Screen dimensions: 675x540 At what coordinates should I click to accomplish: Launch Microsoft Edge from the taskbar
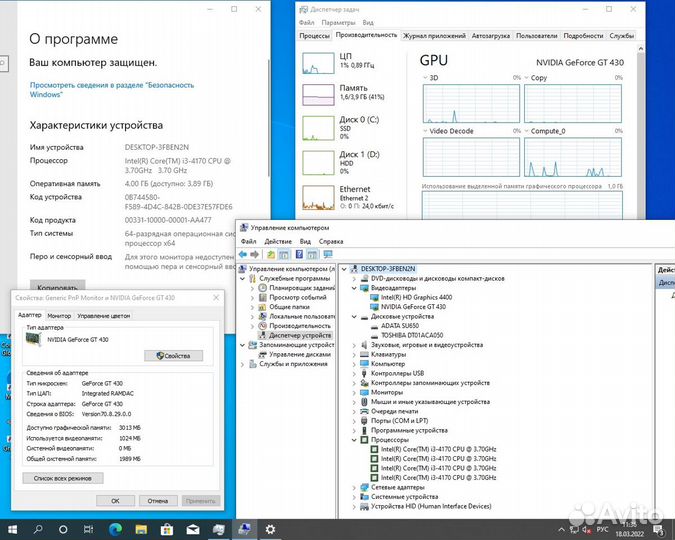click(115, 529)
